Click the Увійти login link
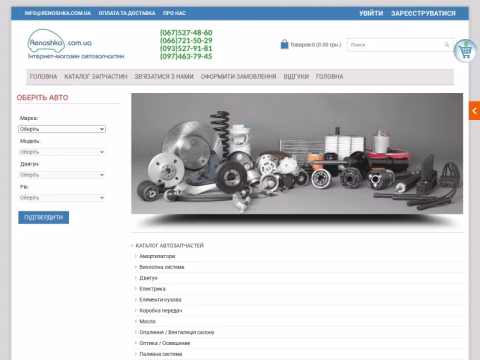480x360 pixels. click(x=371, y=13)
